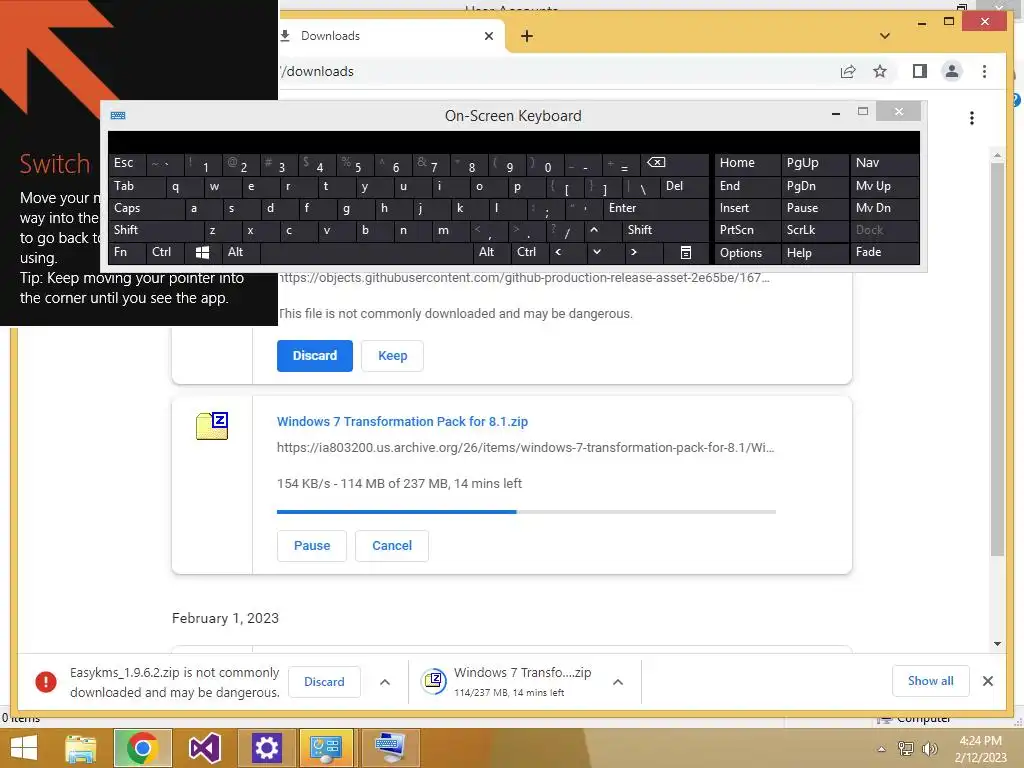
Task: Toggle Caps lock on the On-Screen Keyboard
Action: [x=146, y=208]
